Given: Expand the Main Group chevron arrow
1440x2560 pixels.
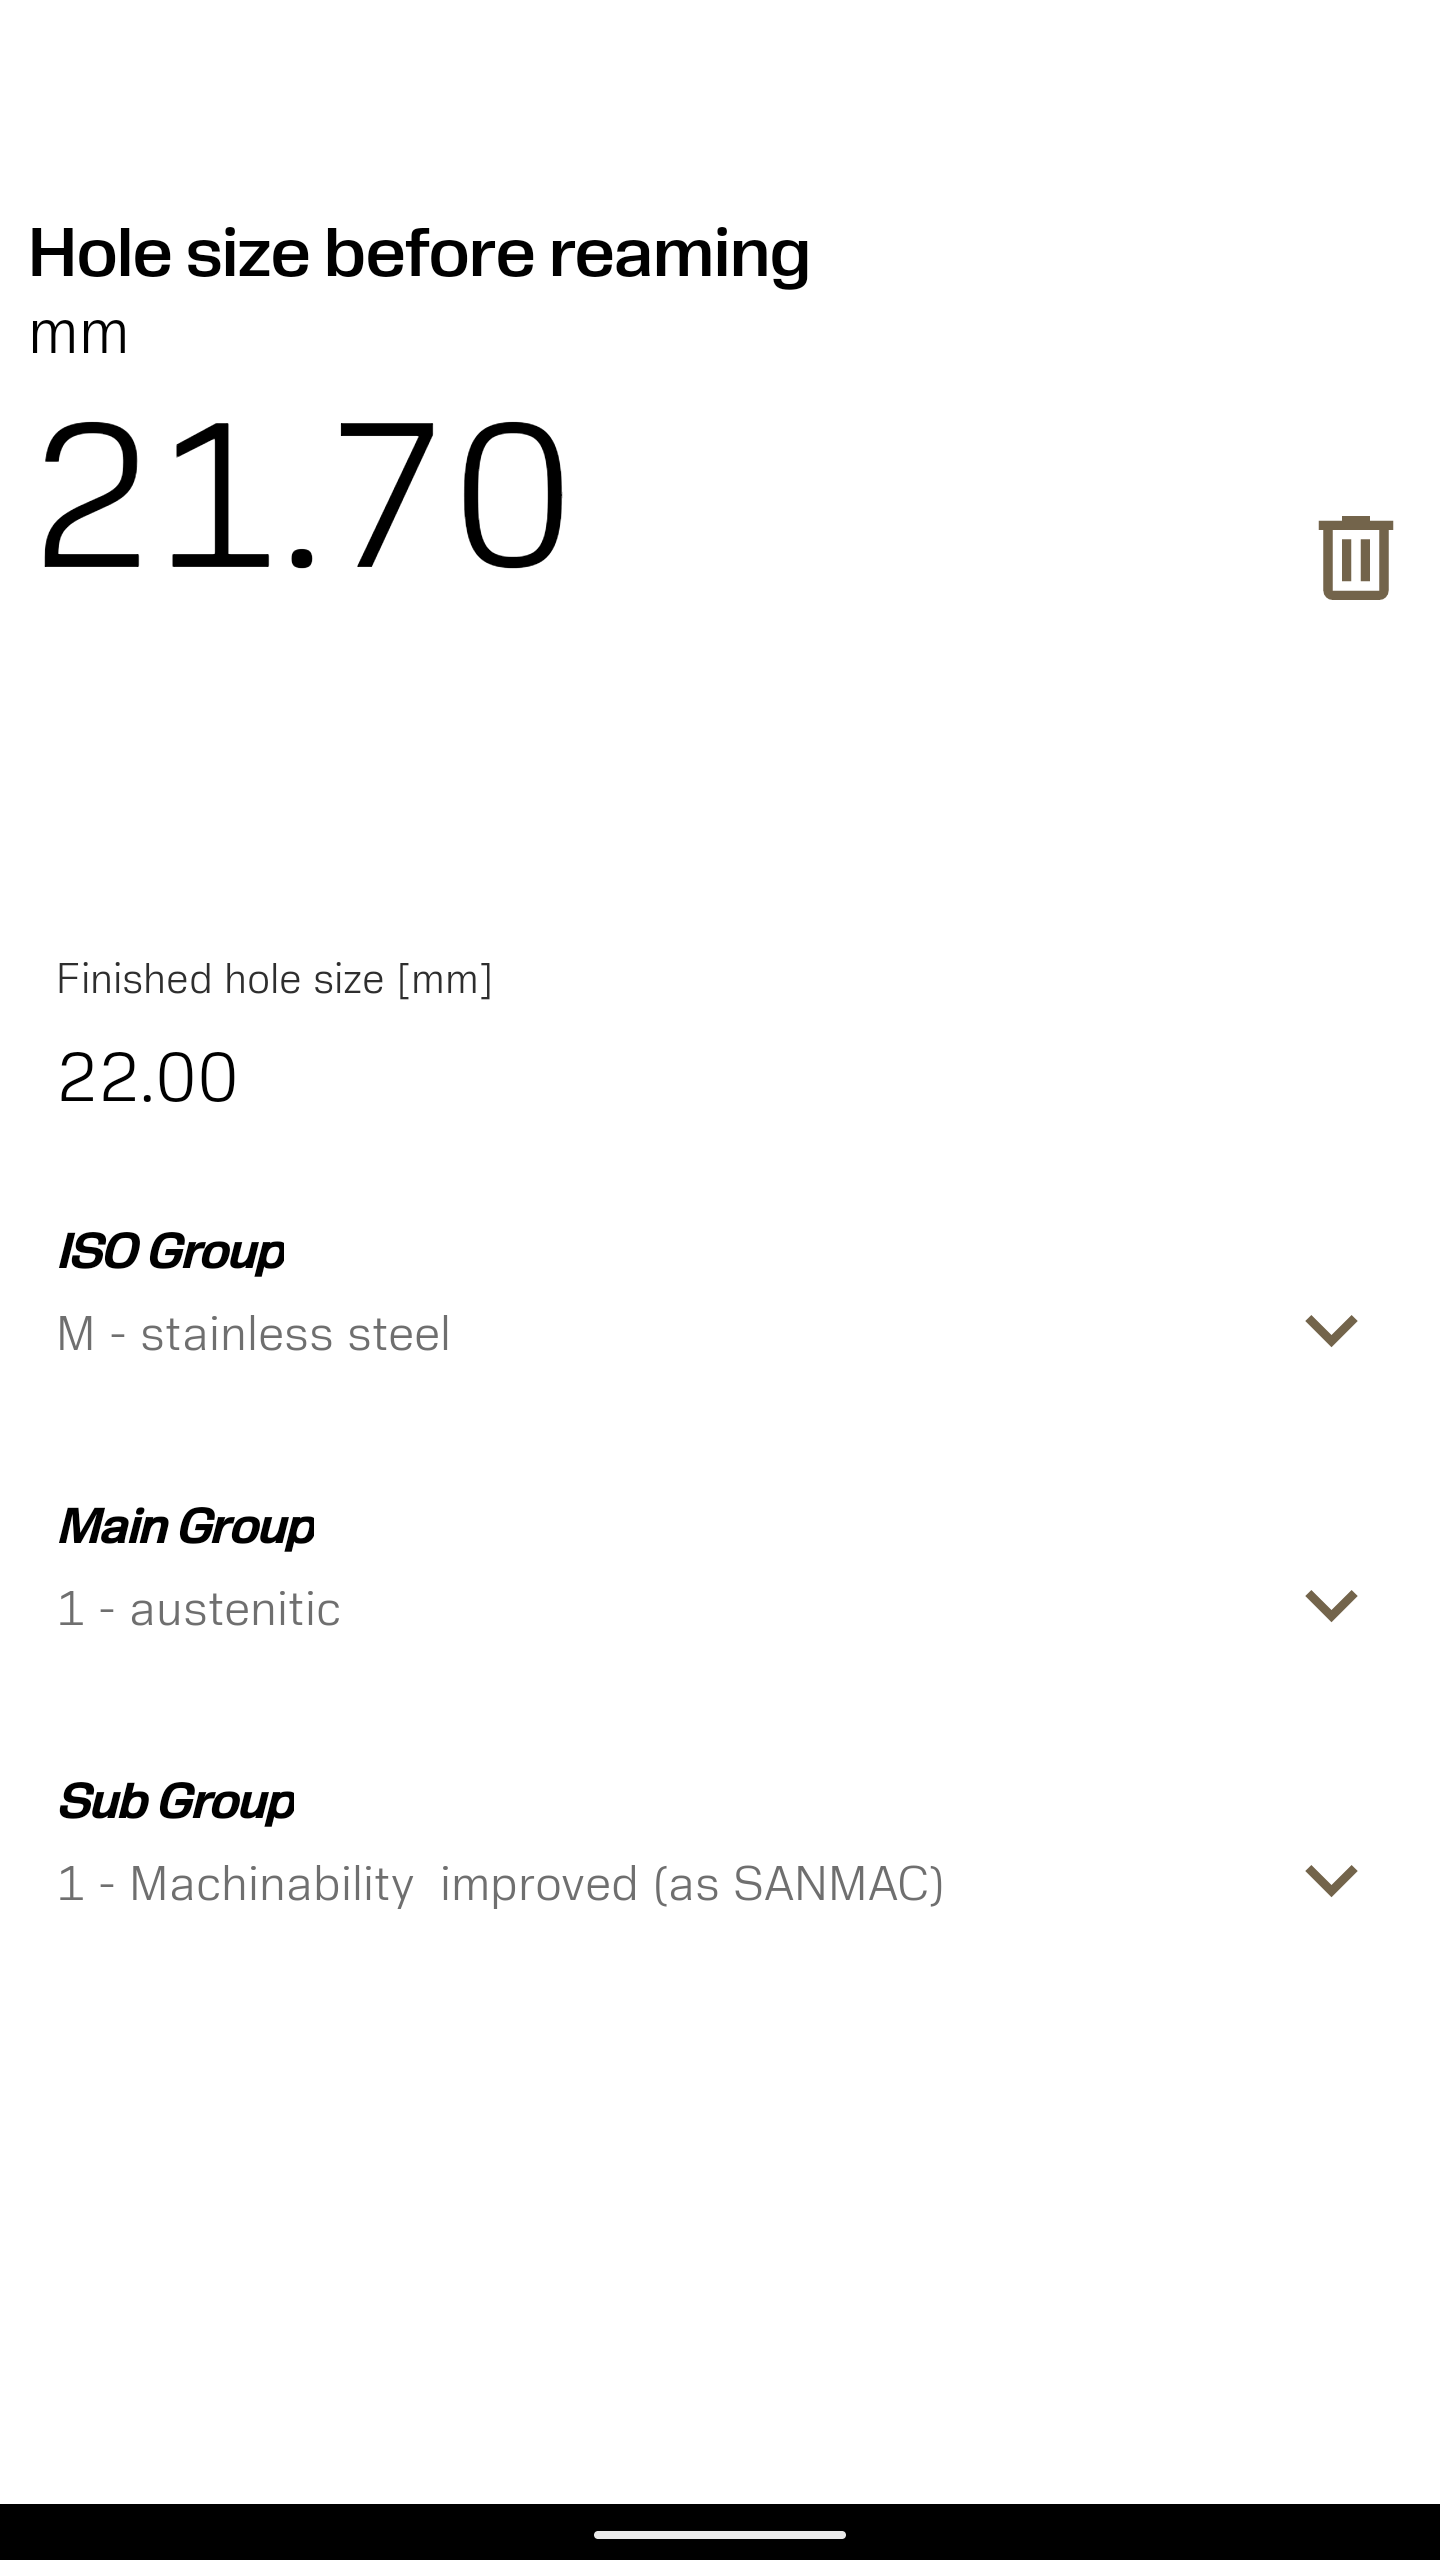Looking at the screenshot, I should (1331, 1606).
